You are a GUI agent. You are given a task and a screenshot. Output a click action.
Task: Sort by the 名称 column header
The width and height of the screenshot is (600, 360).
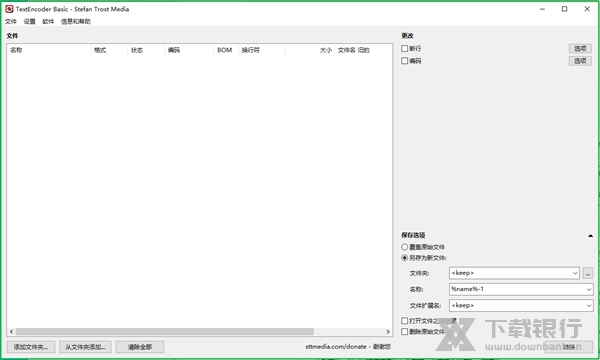point(49,50)
